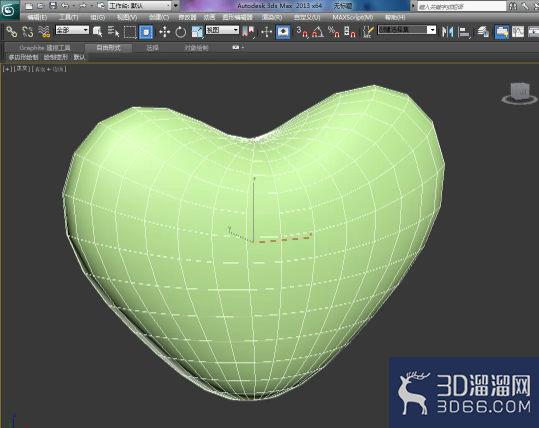
Task: Open the 全部 selection filter dropdown
Action: (72, 30)
